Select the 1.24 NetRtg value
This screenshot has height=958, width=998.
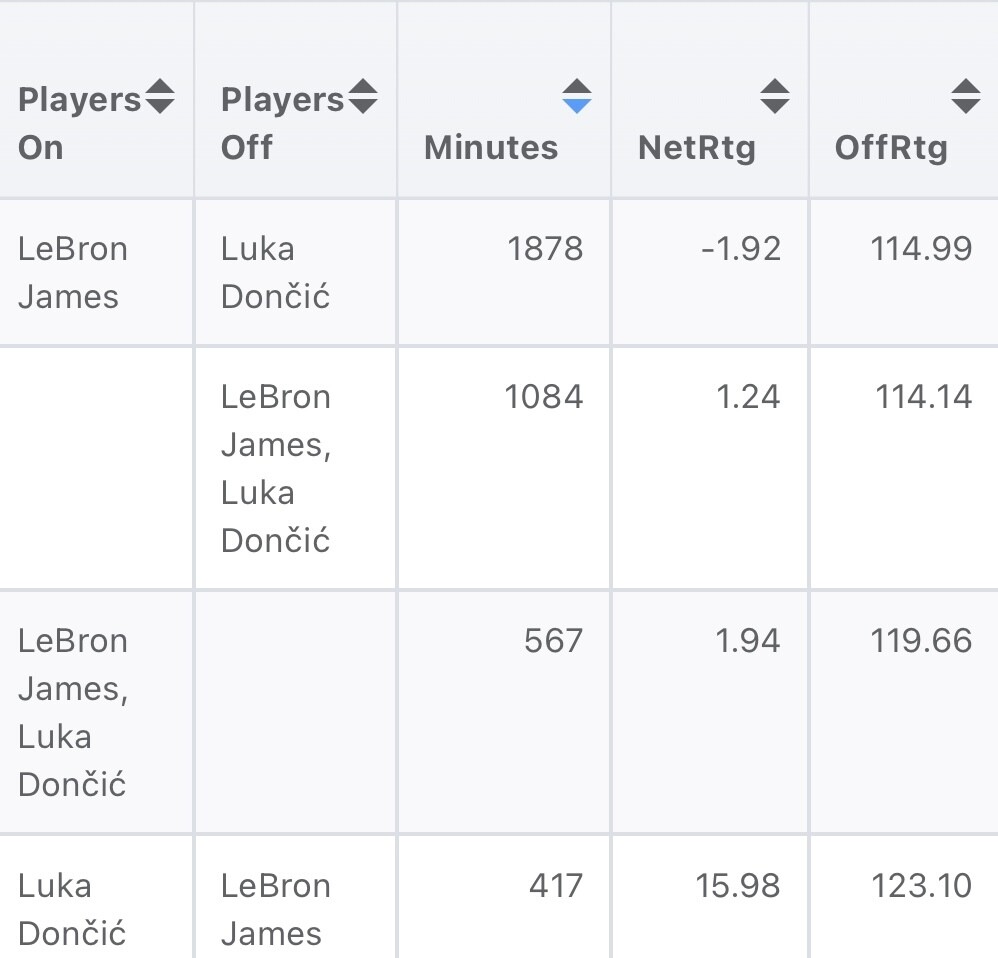point(748,397)
